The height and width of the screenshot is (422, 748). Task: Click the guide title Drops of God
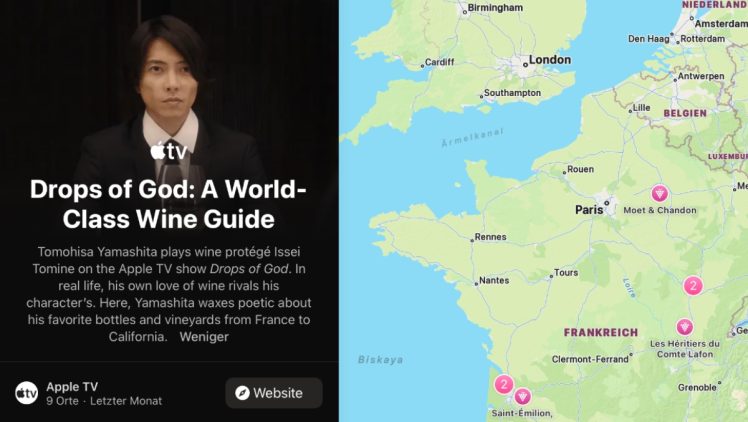(x=168, y=204)
